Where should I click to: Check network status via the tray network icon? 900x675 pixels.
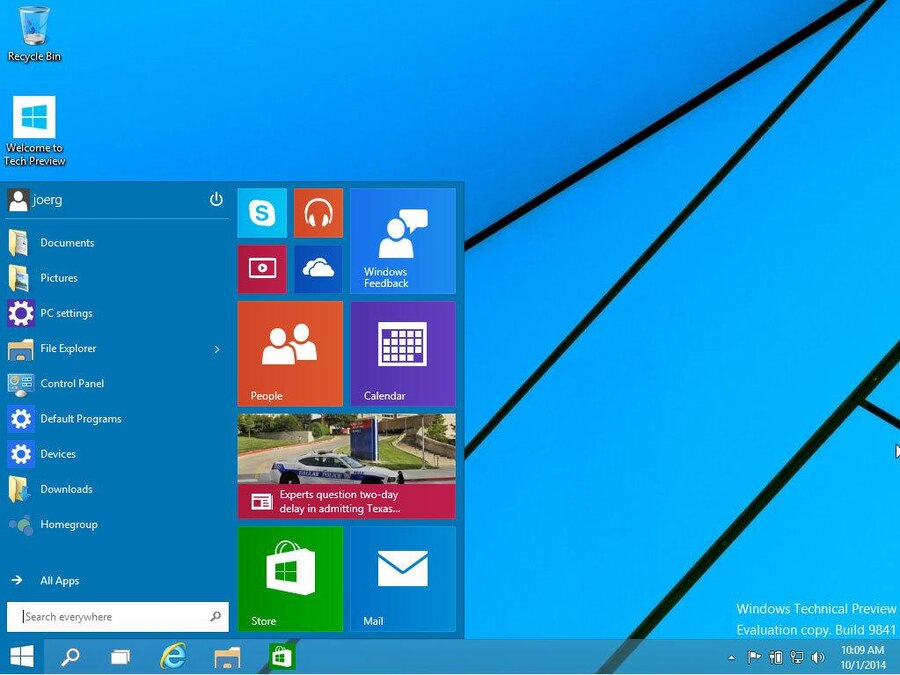tap(797, 657)
